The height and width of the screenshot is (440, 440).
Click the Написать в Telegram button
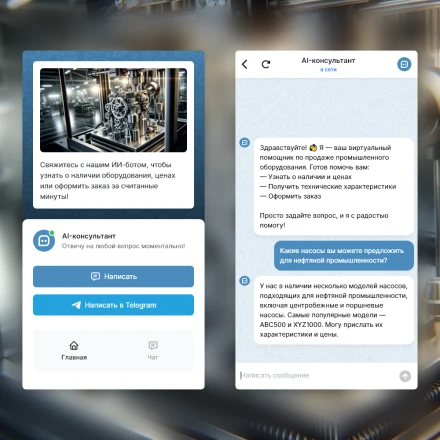[x=113, y=305]
